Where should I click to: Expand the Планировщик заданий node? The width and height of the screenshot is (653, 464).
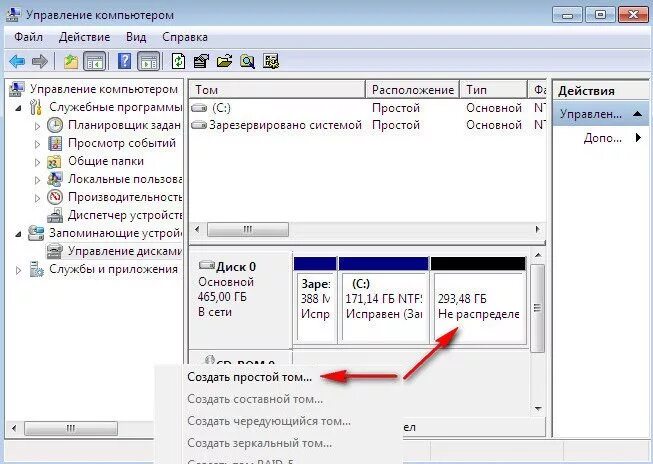click(37, 126)
